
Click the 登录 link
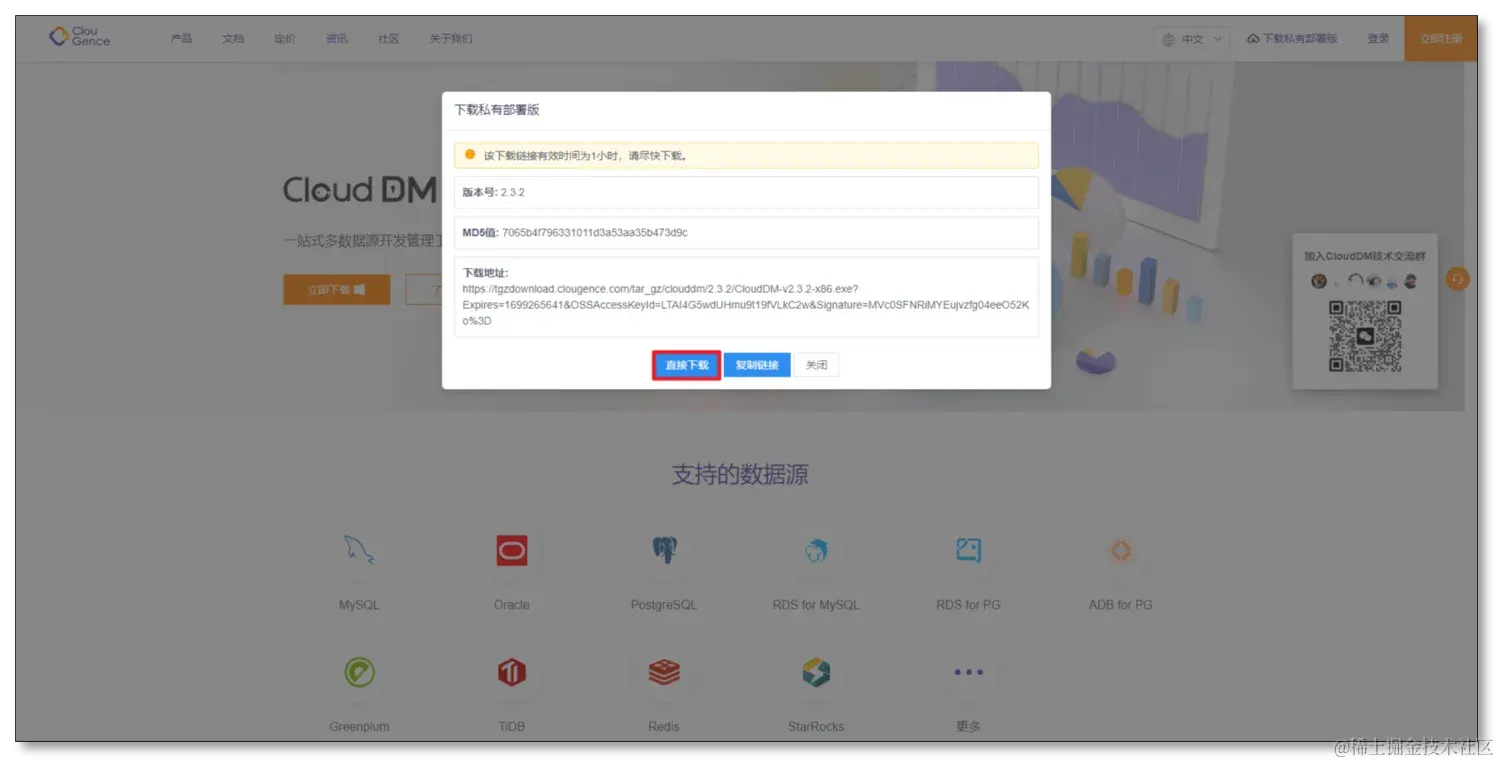(x=1379, y=39)
